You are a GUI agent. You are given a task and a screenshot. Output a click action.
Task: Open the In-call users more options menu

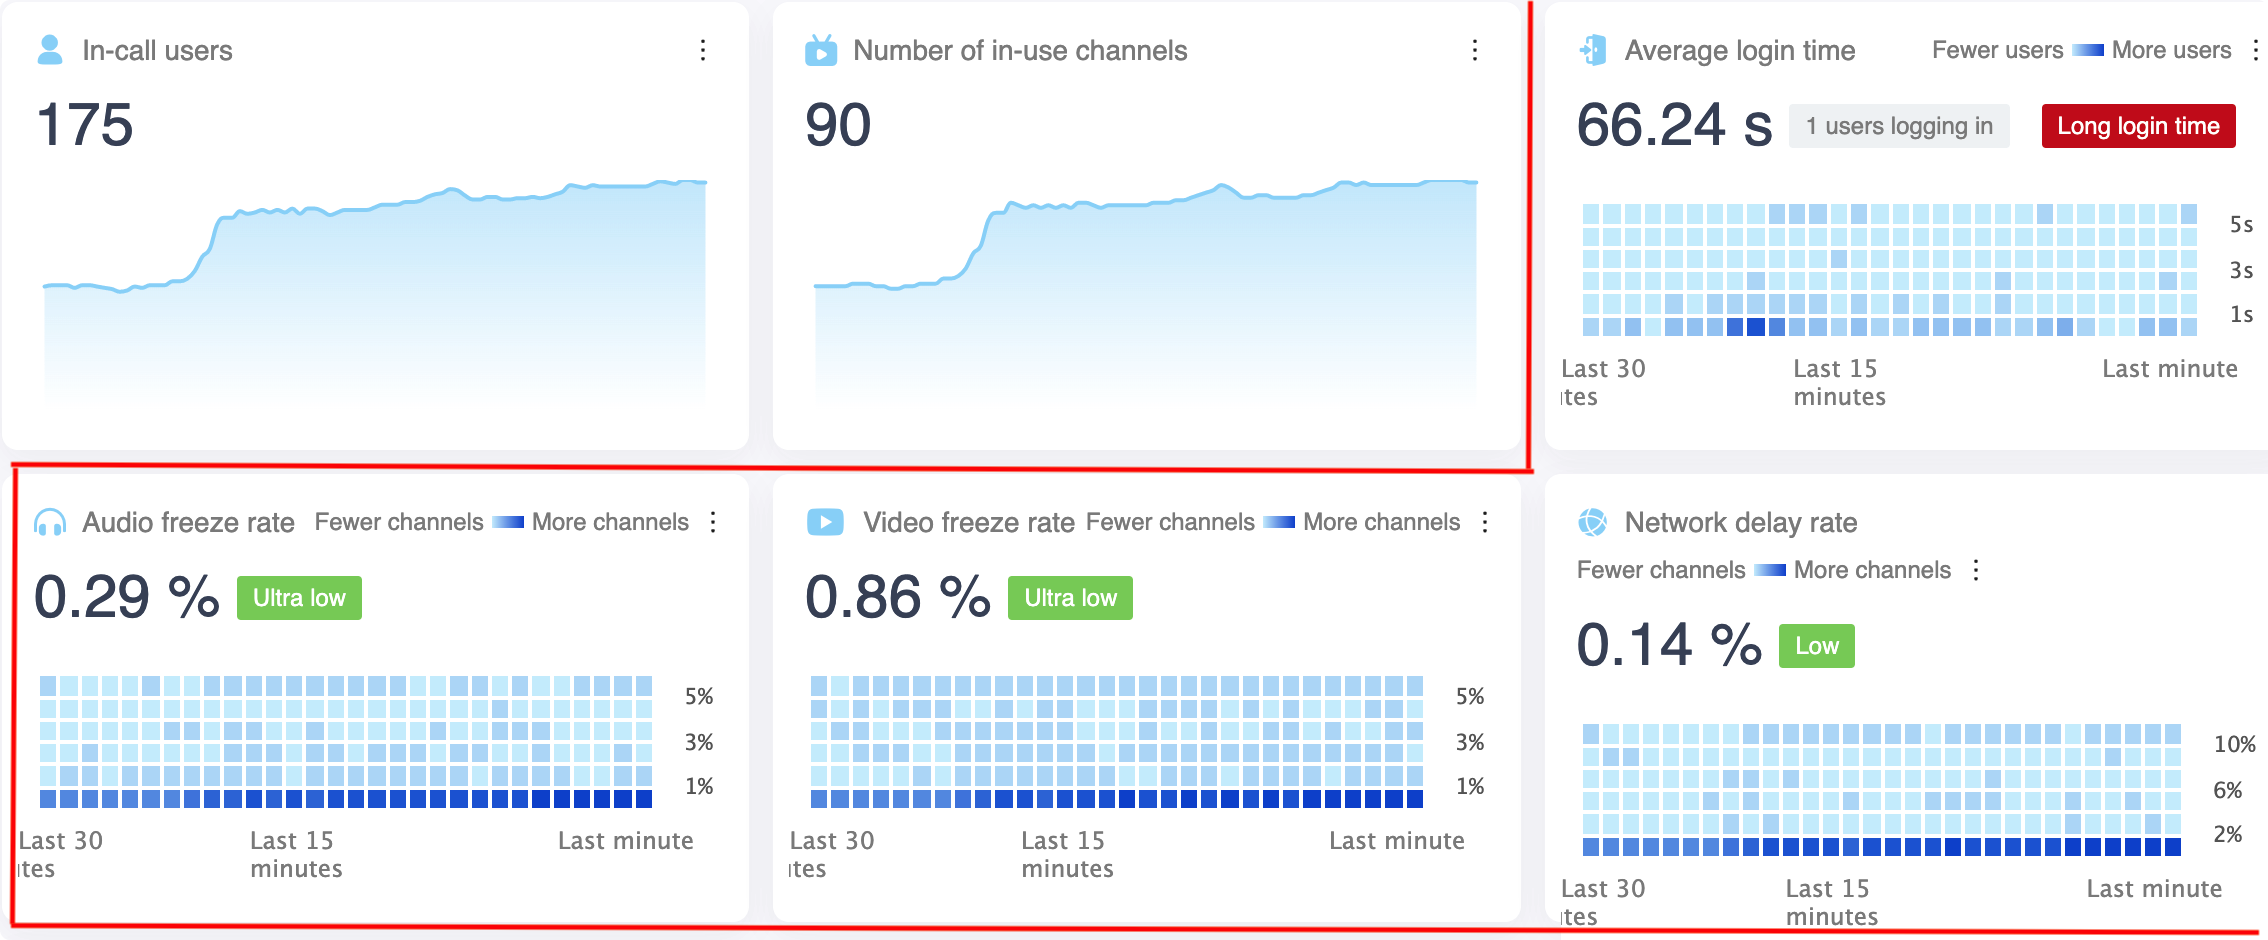[703, 50]
